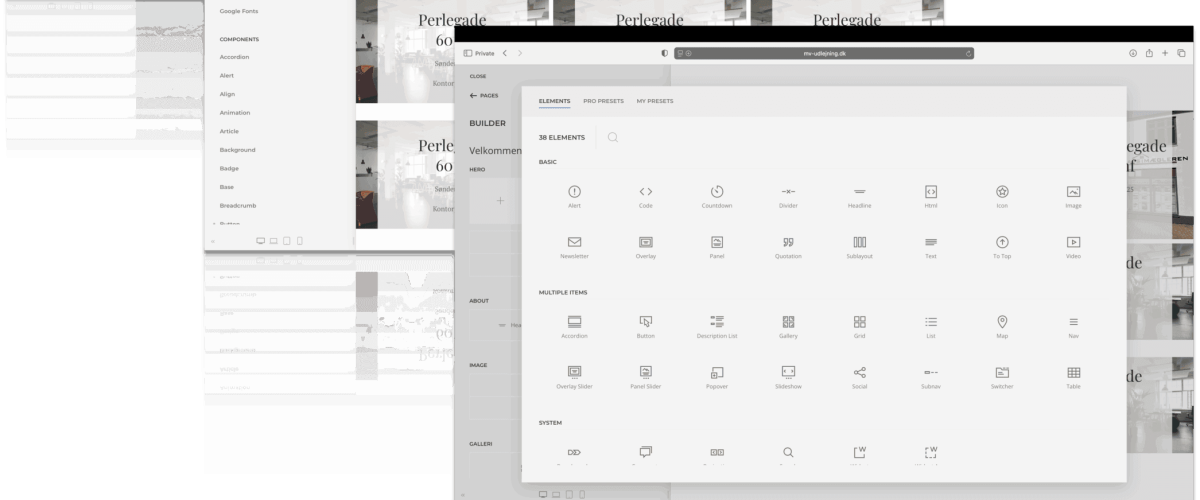Click the Safari address bar
1200x500 pixels.
tap(823, 52)
